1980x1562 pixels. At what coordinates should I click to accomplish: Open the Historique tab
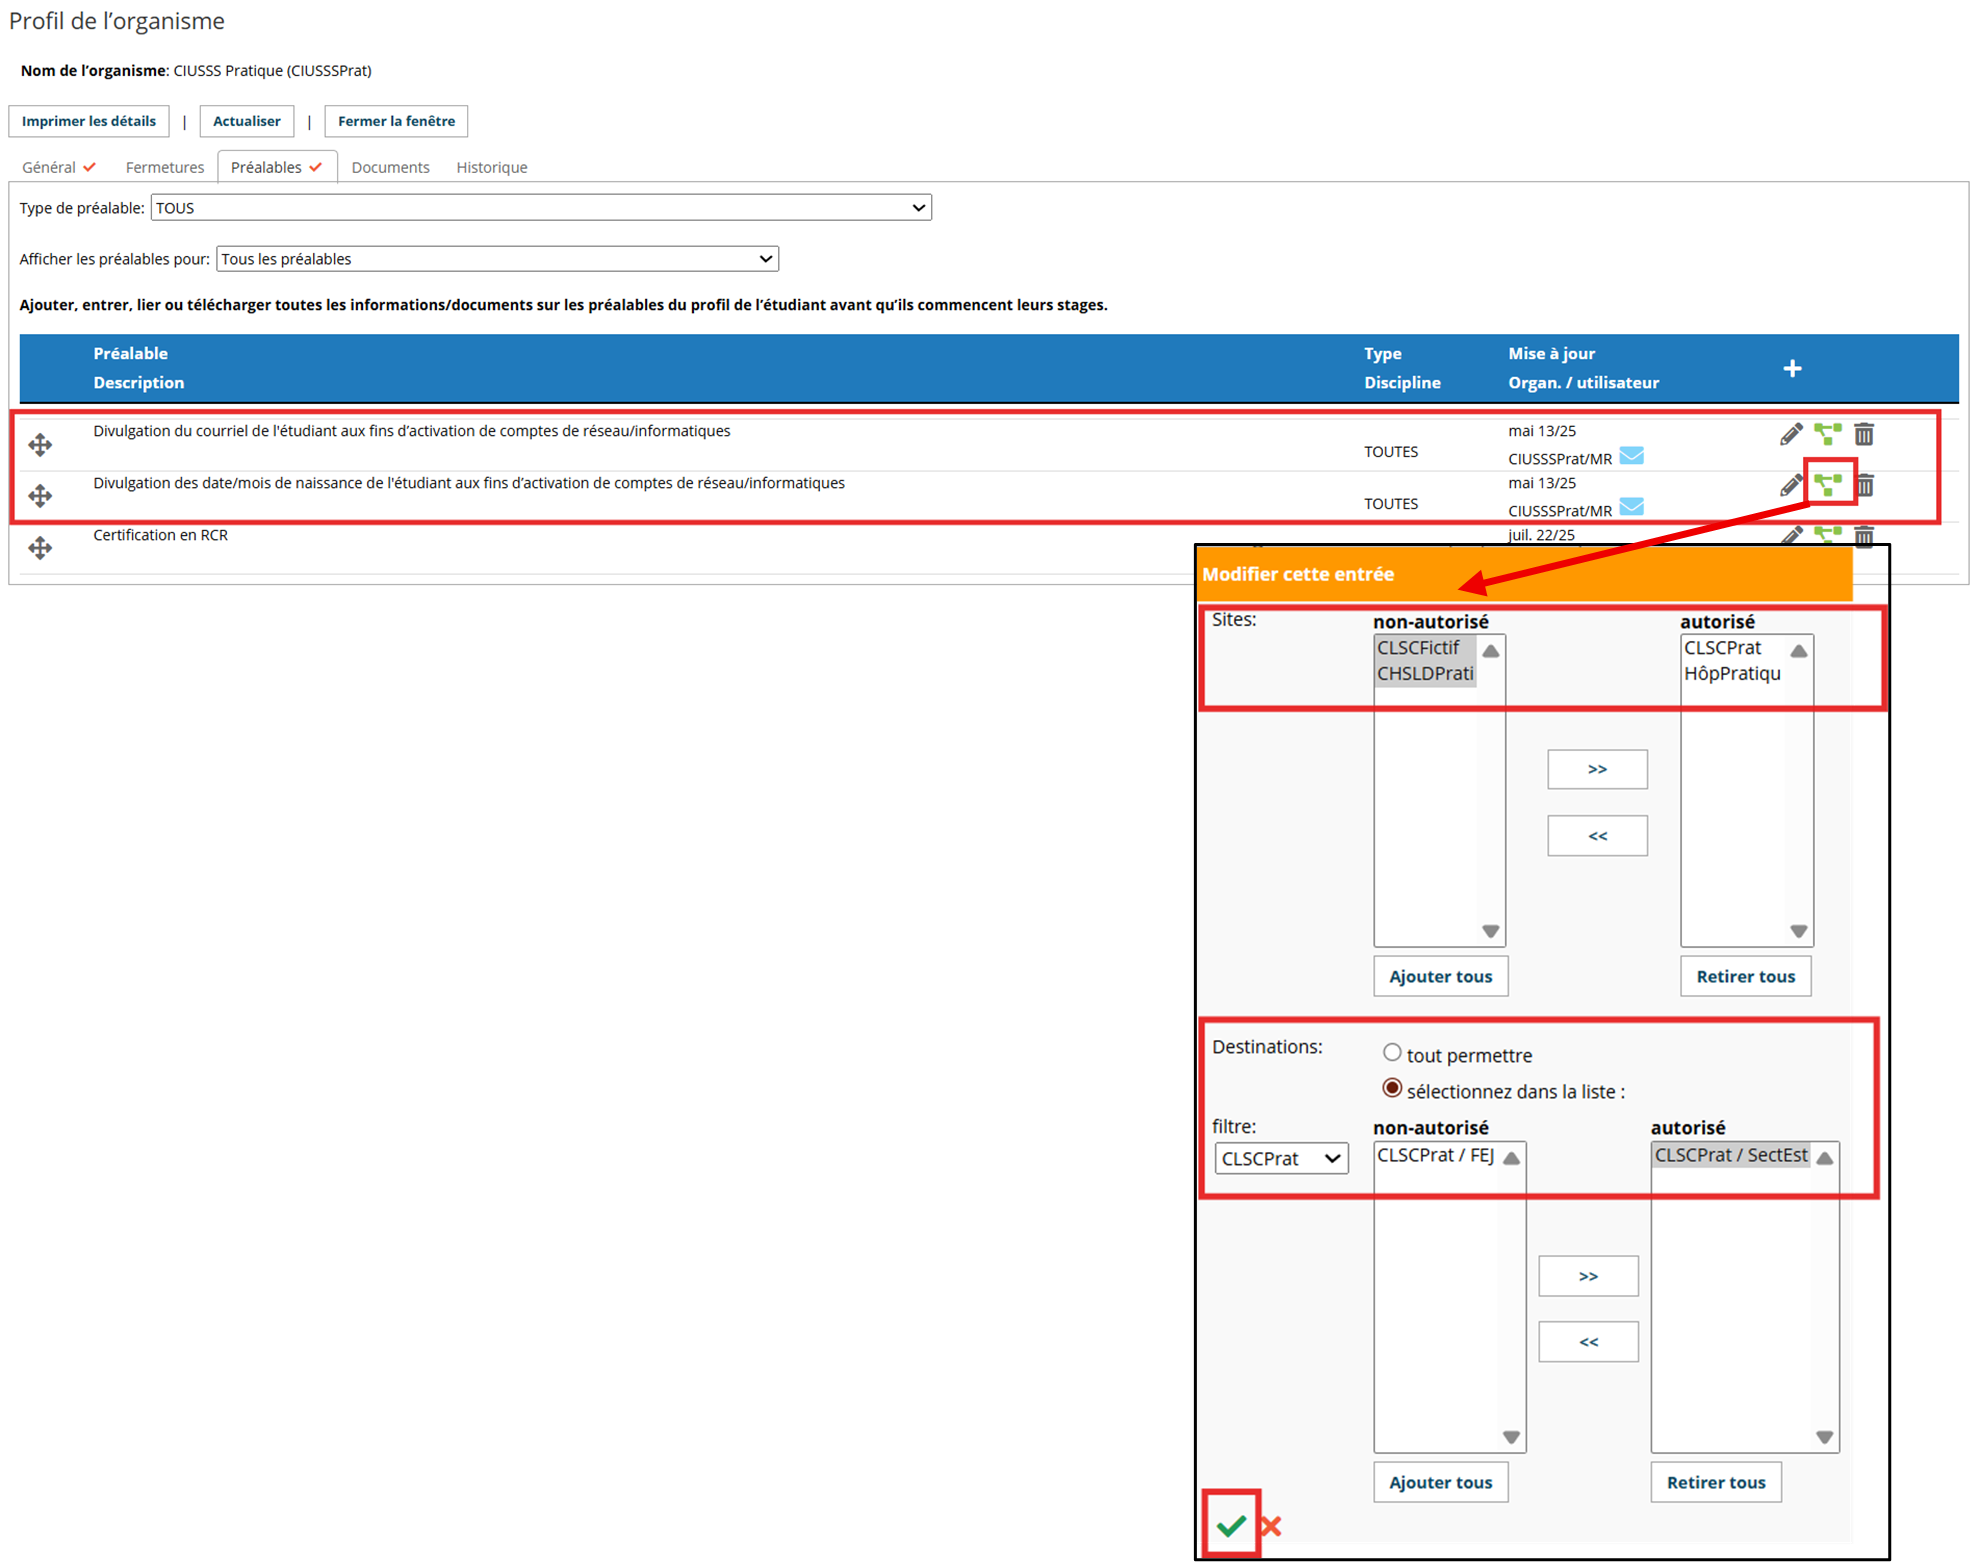pyautogui.click(x=492, y=167)
